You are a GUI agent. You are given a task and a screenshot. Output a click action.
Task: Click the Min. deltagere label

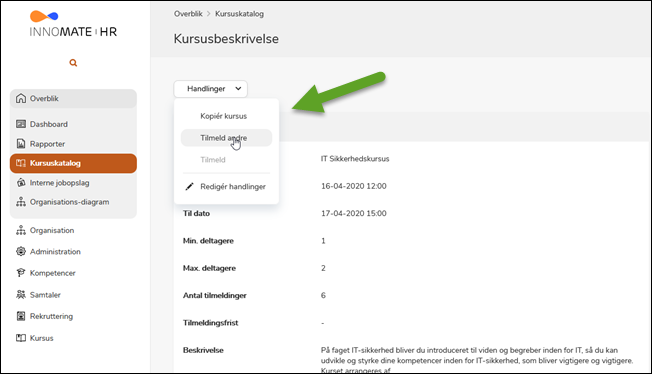pos(208,241)
